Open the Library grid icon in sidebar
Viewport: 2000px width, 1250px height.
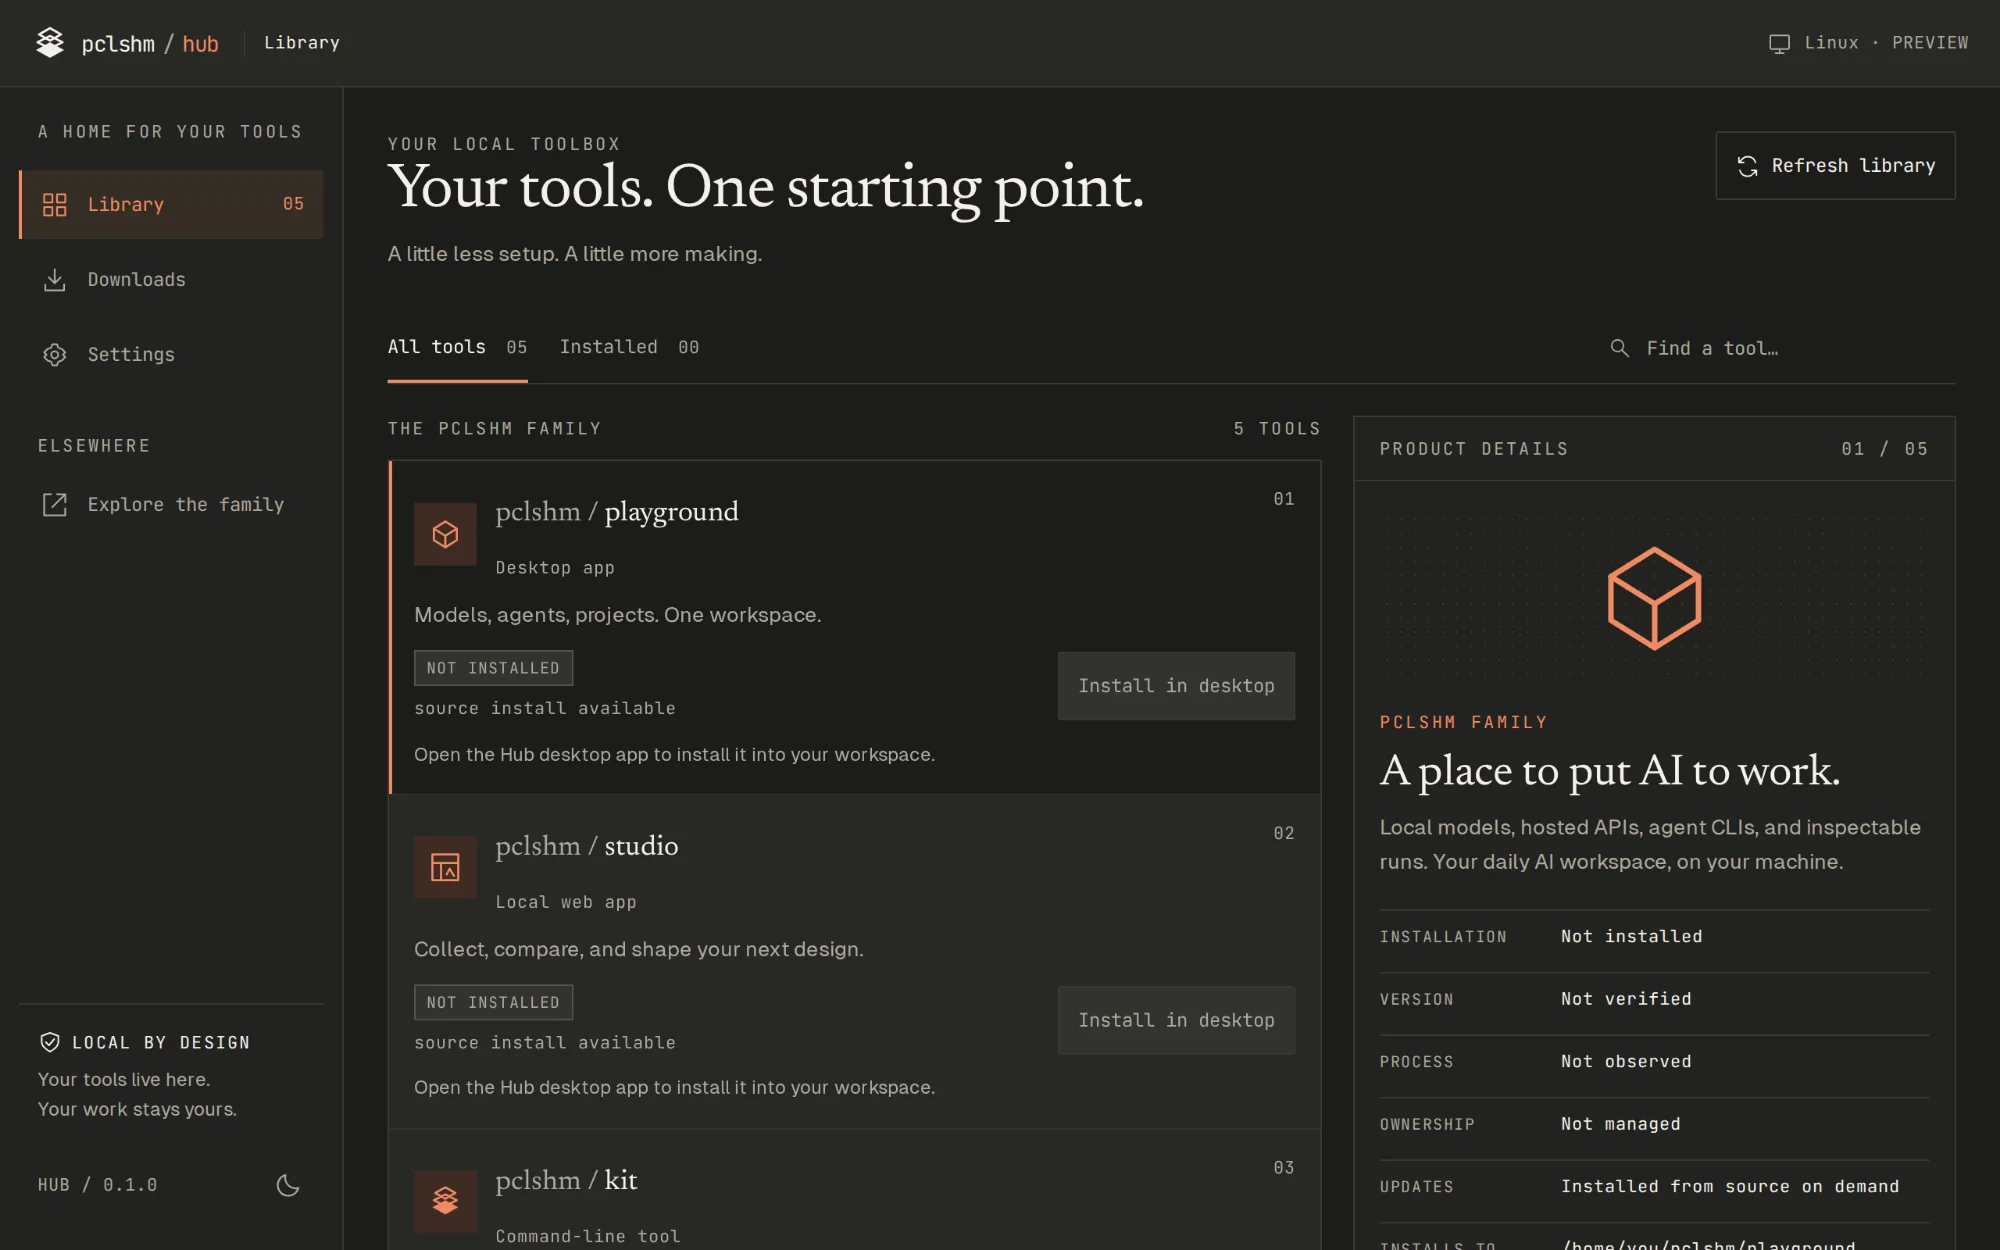54,205
